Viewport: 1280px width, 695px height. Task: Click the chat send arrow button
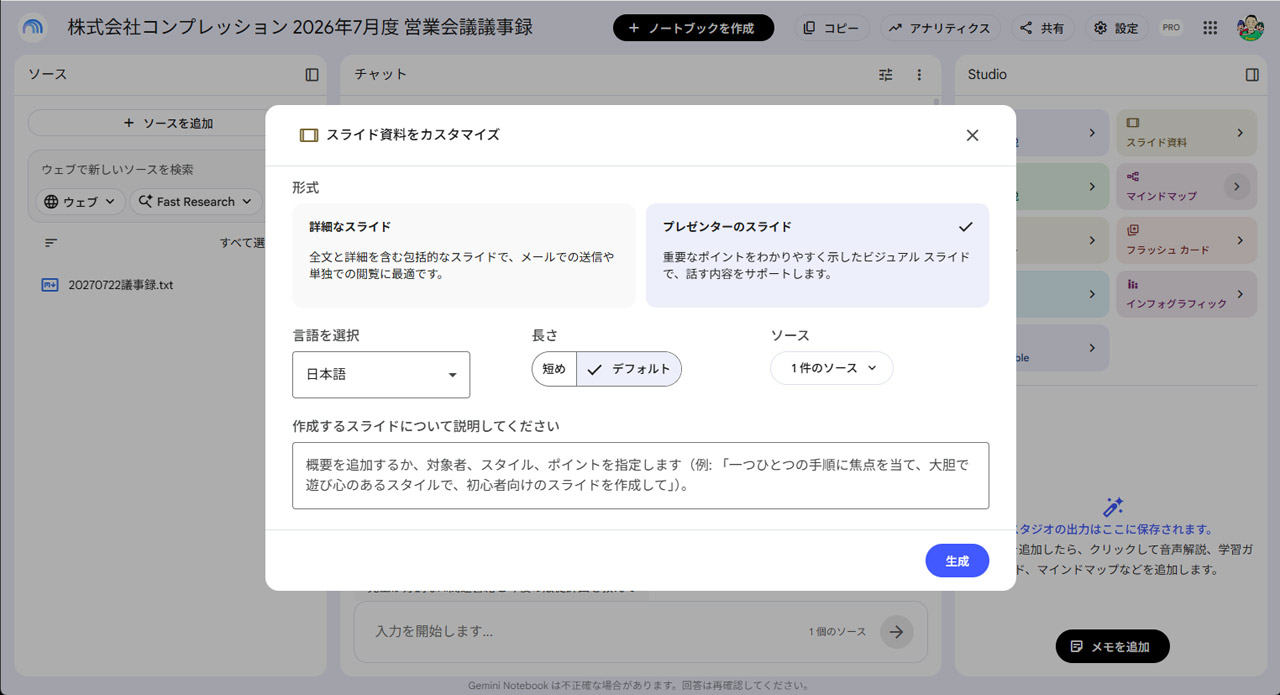point(897,632)
